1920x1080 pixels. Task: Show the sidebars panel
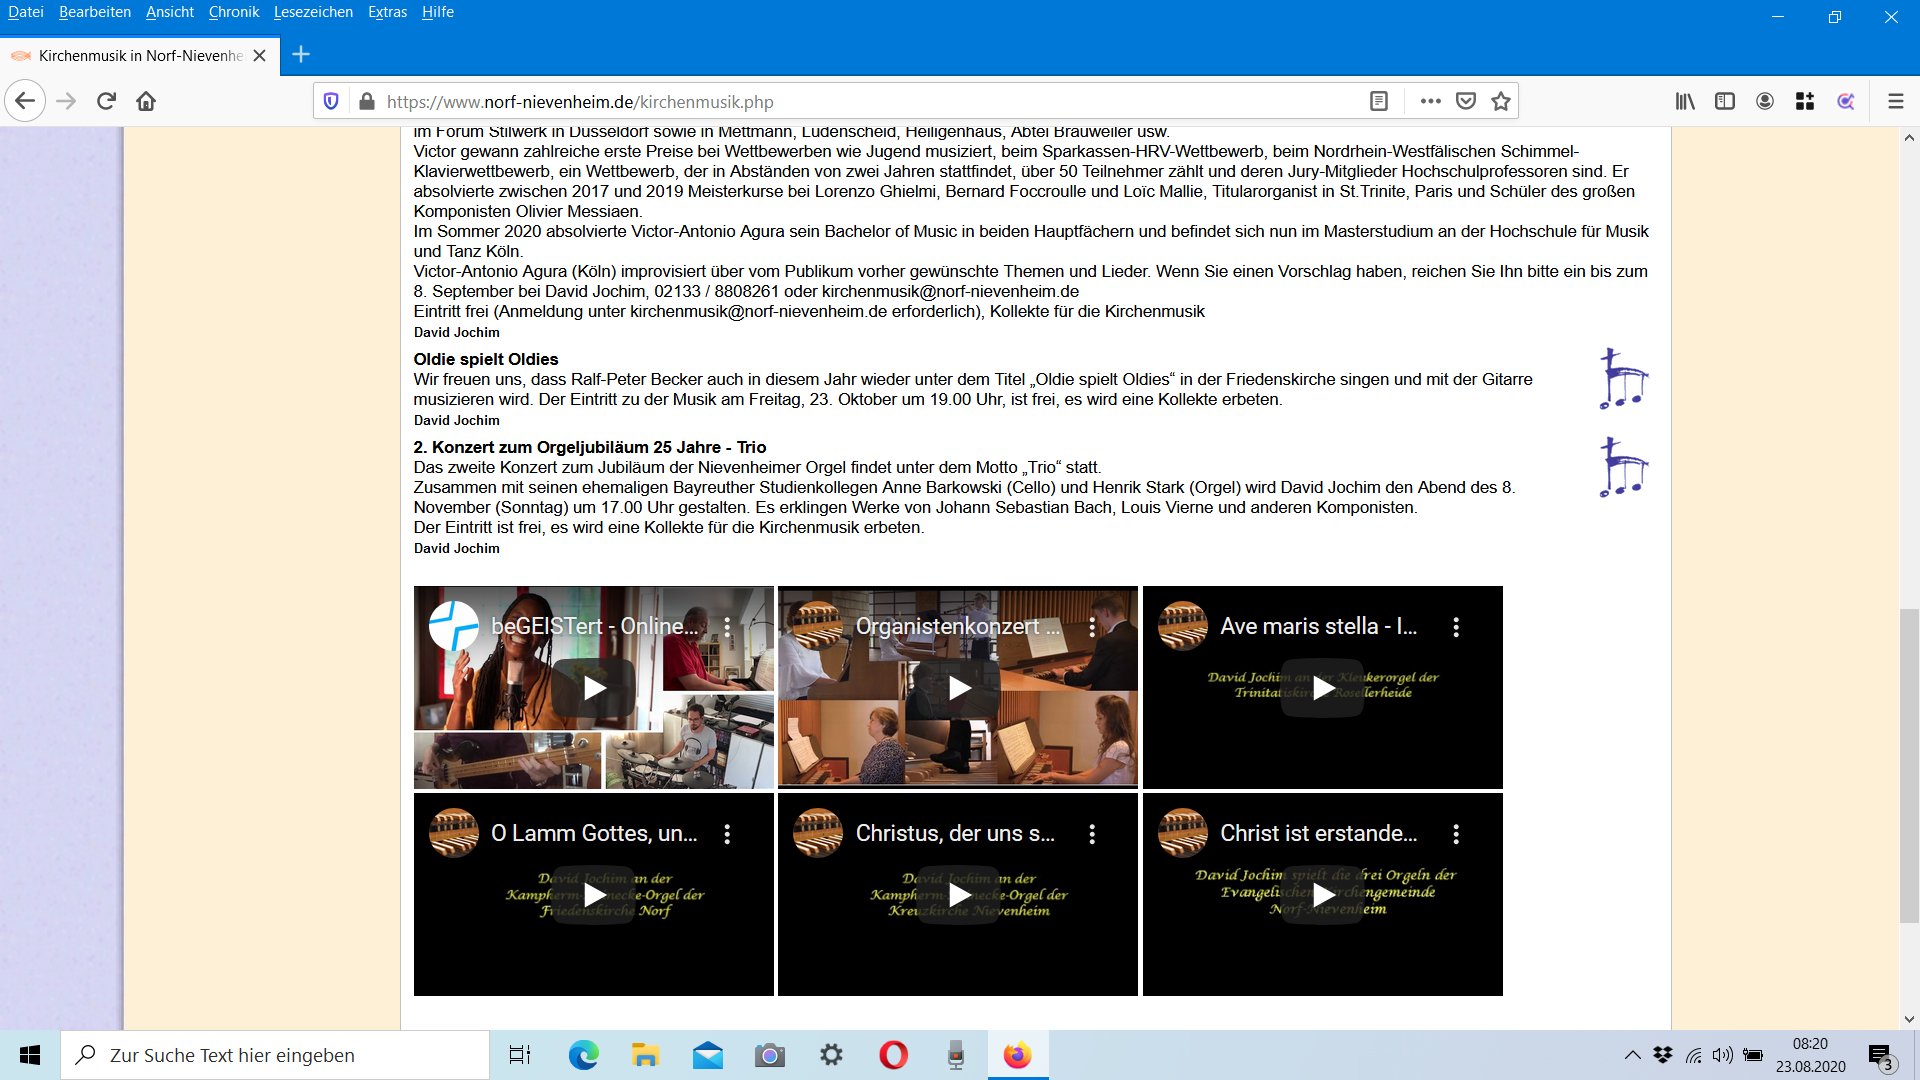(1725, 101)
